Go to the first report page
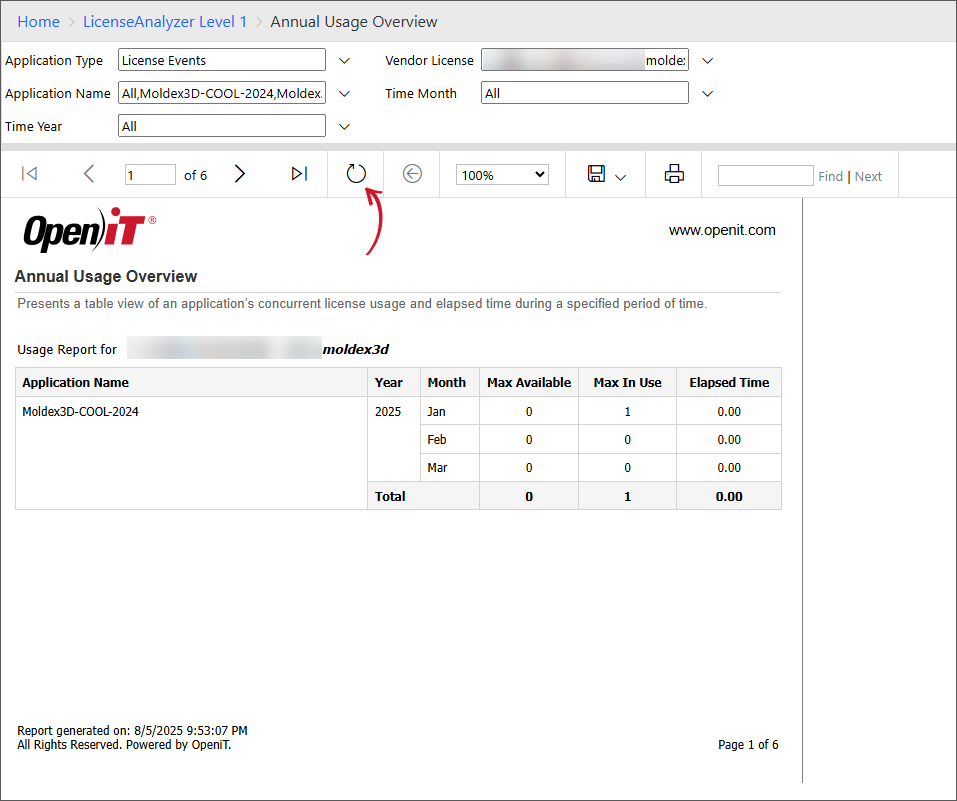The height and width of the screenshot is (801, 957). 30,174
